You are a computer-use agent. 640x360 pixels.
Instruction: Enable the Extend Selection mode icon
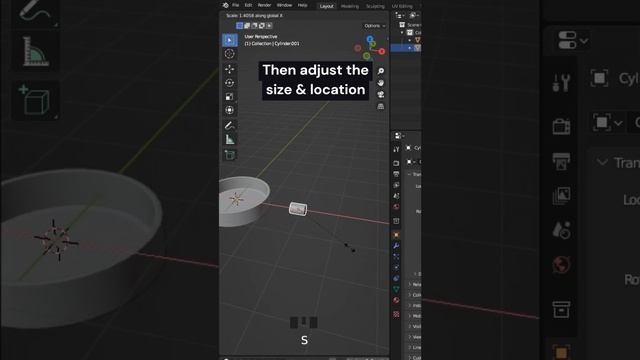pos(247,26)
